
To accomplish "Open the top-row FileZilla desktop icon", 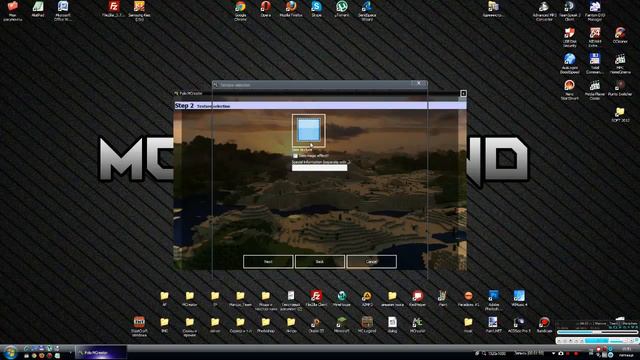I will 113,9.
